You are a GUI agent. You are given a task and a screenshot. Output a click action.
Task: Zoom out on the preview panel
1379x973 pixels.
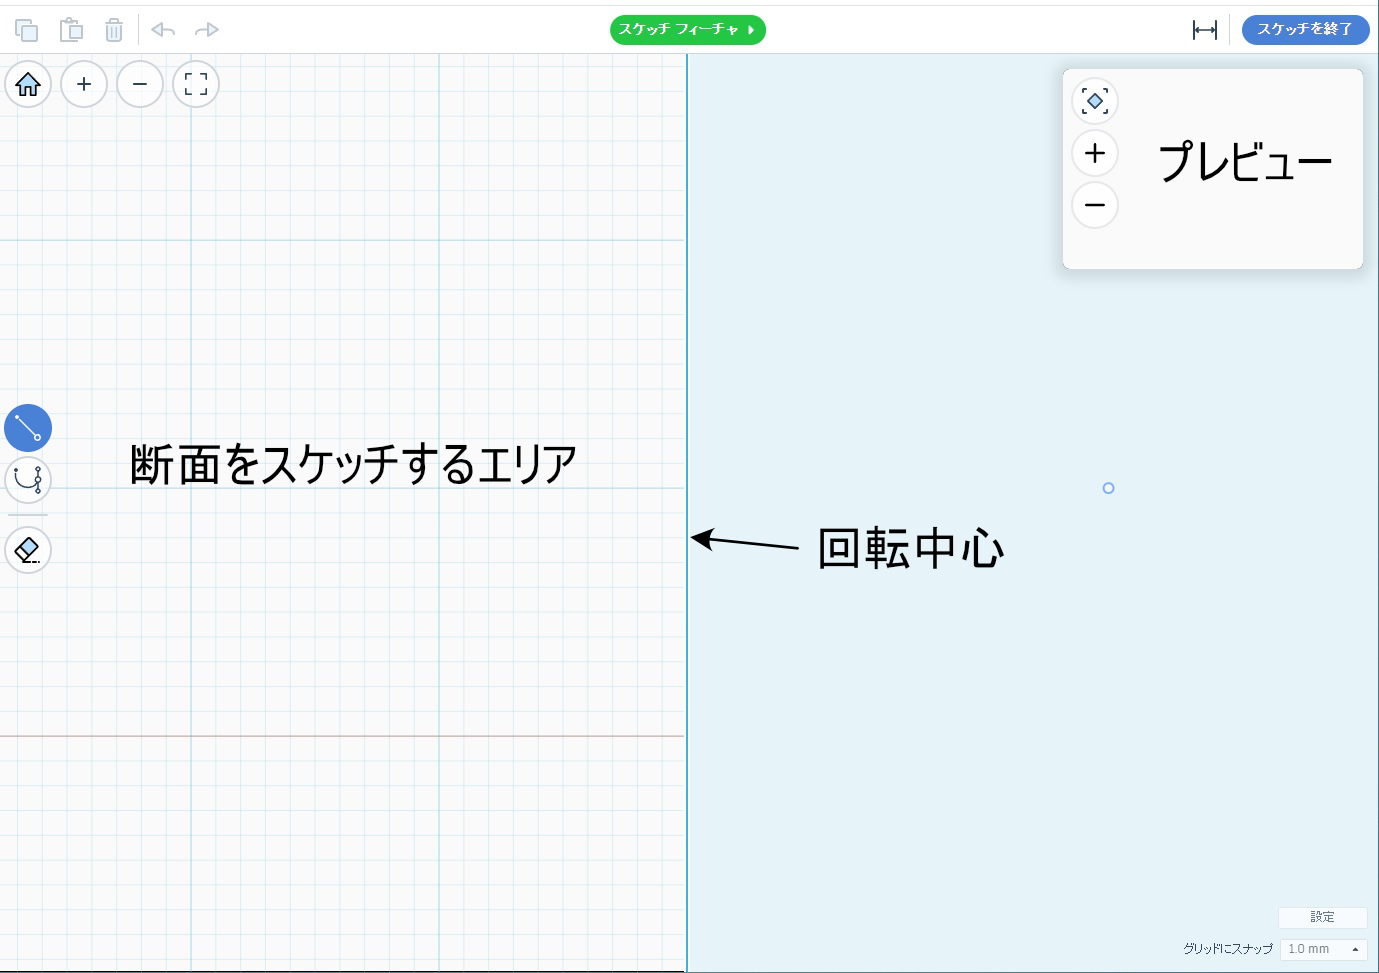coord(1095,205)
